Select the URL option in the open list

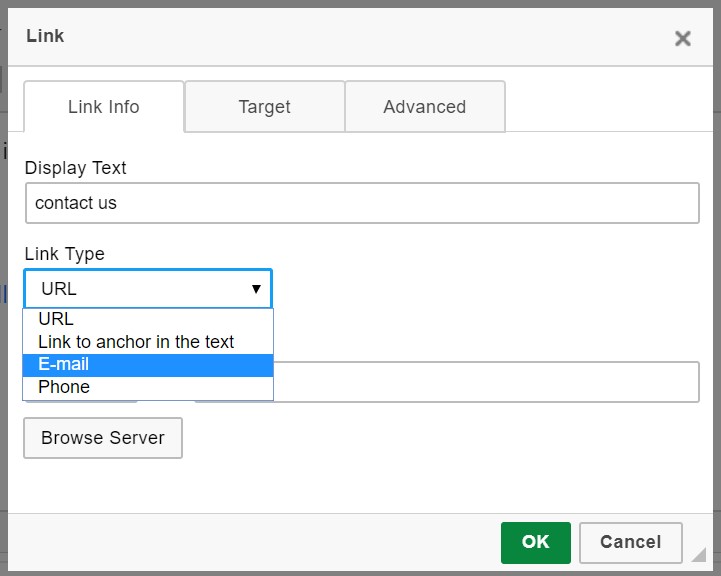148,320
